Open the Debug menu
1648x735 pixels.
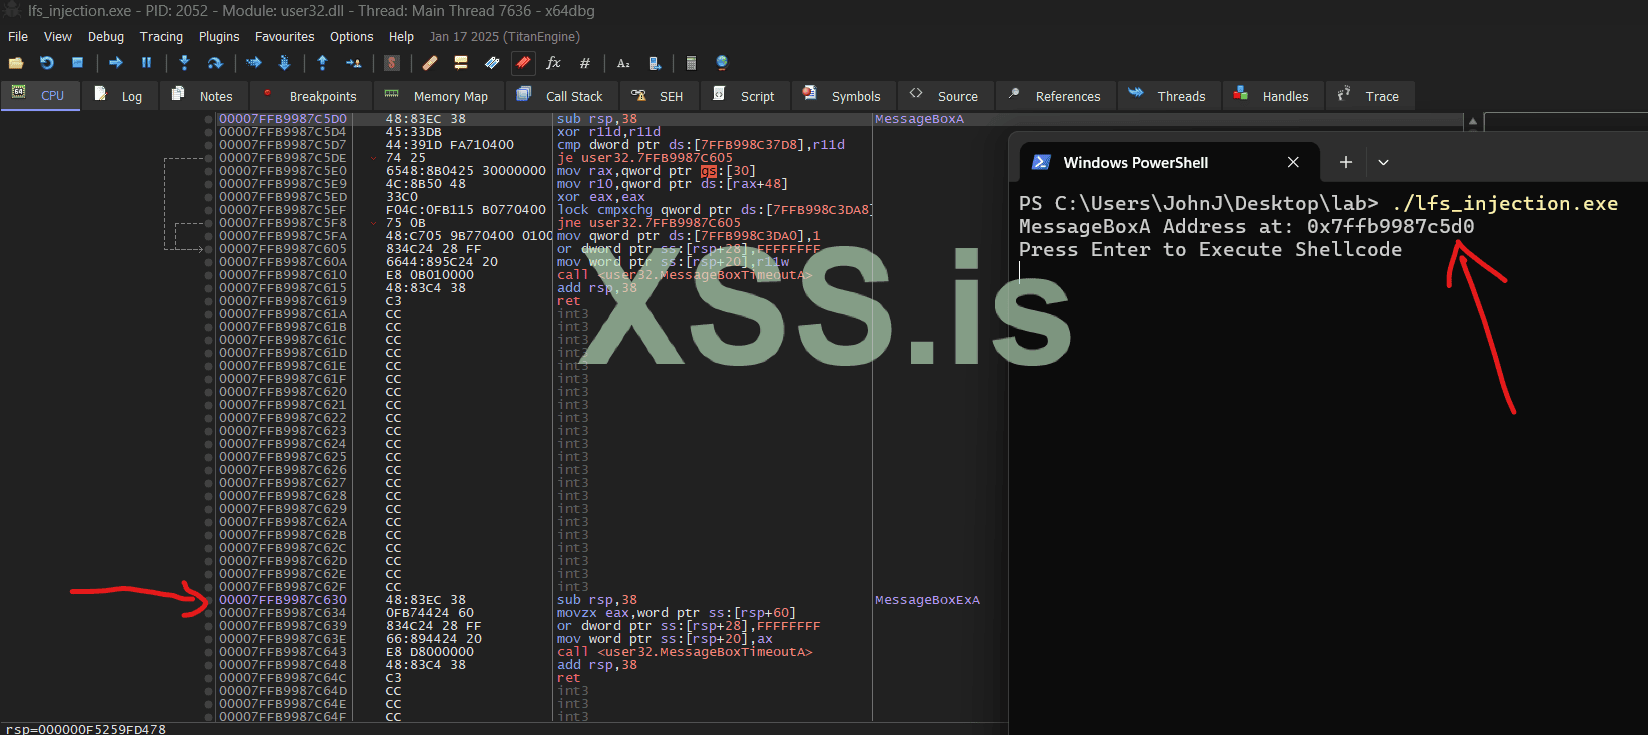106,36
